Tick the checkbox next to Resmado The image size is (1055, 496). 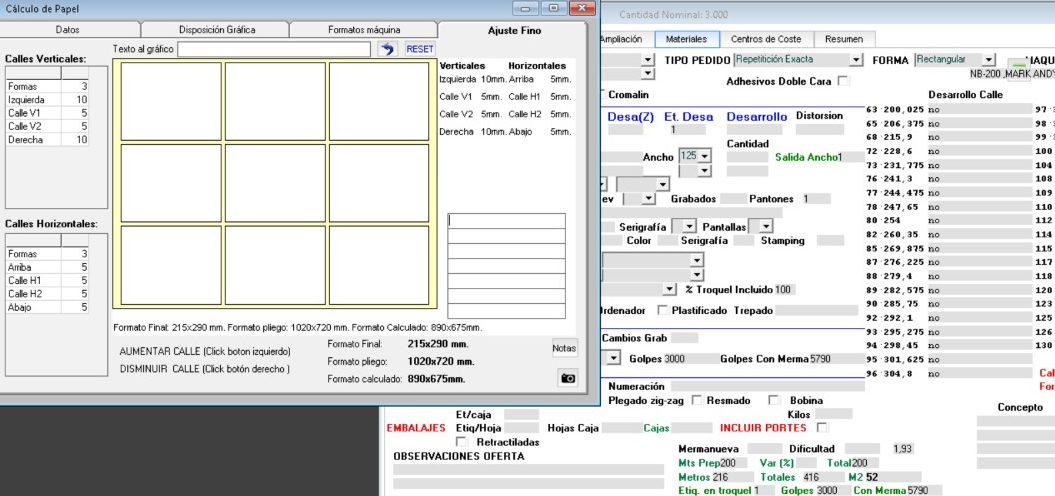697,400
